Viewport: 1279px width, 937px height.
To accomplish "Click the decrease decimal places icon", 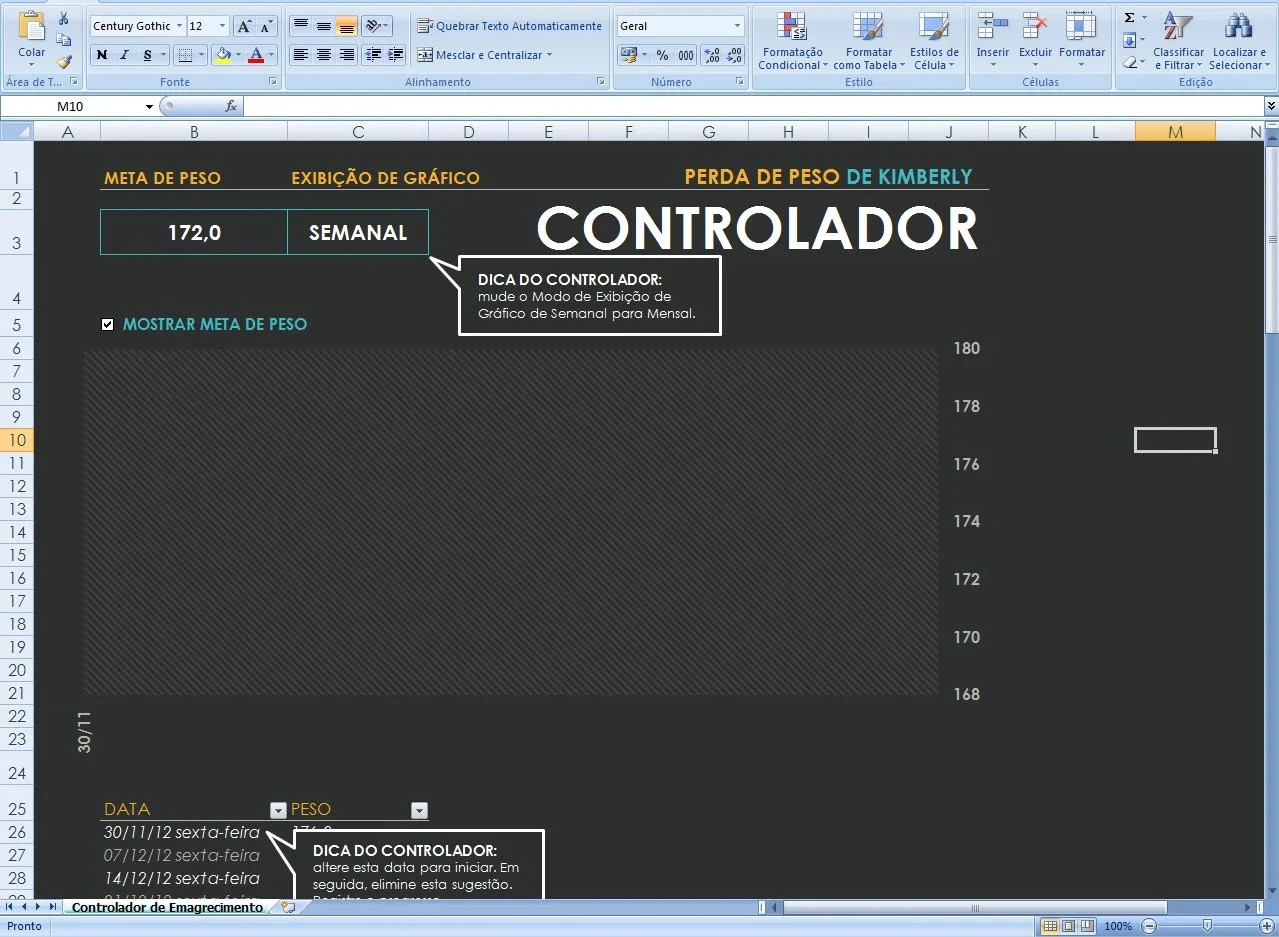I will click(734, 55).
